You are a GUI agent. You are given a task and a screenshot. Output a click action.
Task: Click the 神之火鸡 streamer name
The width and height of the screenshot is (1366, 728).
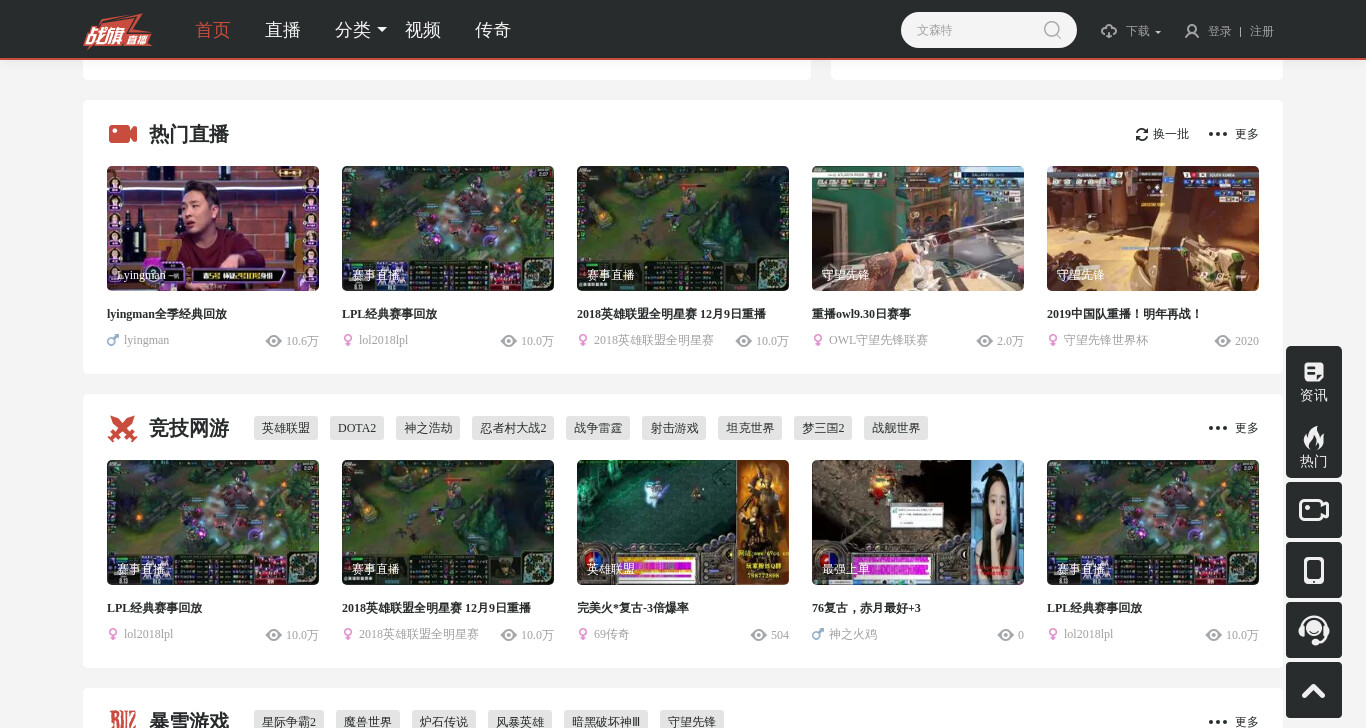coord(853,634)
